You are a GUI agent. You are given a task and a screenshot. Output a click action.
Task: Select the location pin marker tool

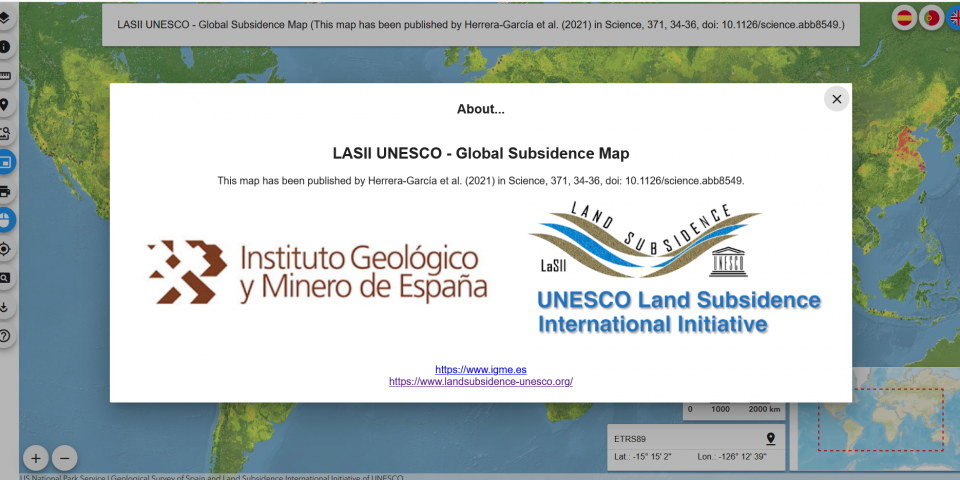pyautogui.click(x=4, y=105)
